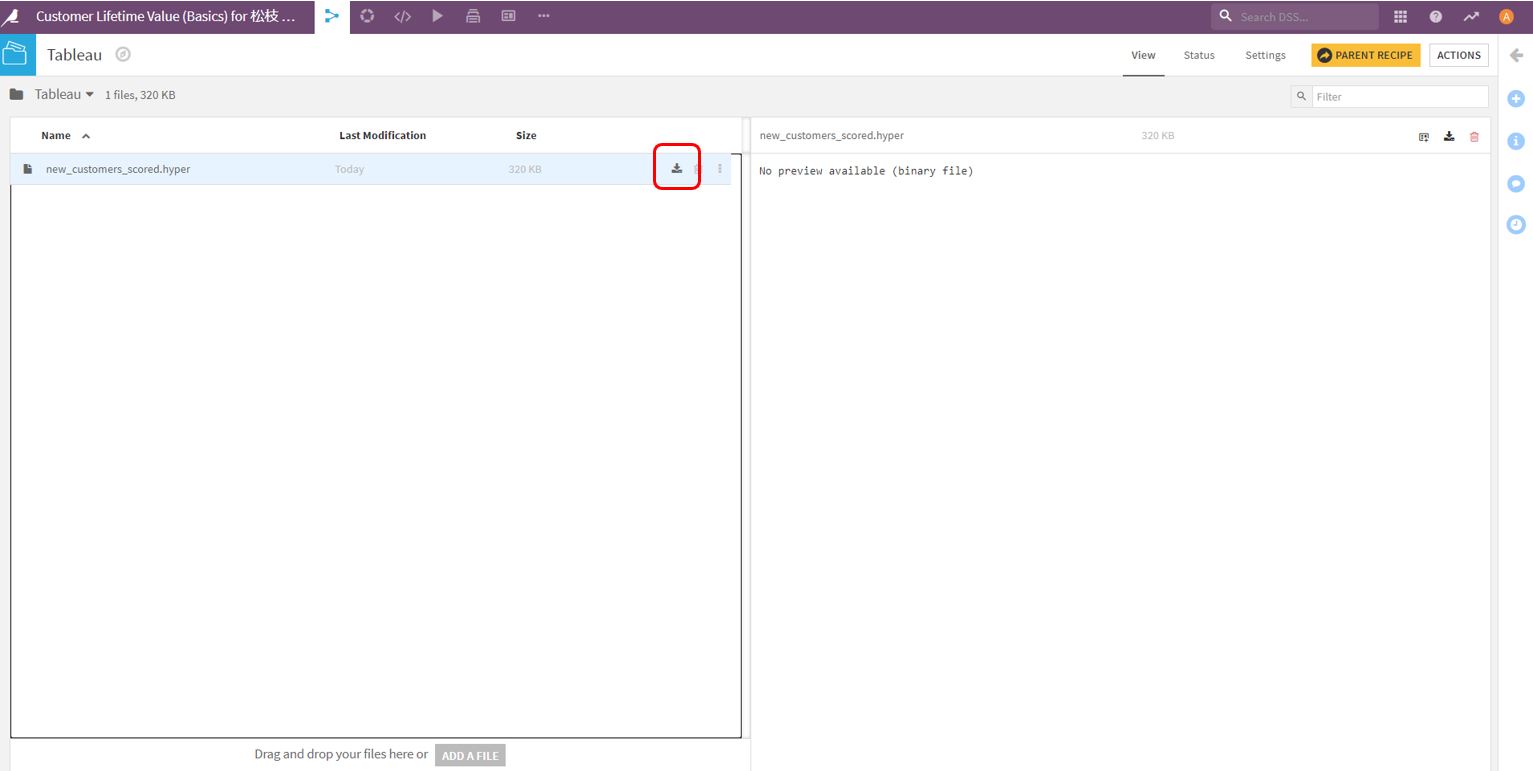Click the project title Customer Lifetime Value
Image resolution: width=1533 pixels, height=771 pixels.
(x=165, y=17)
